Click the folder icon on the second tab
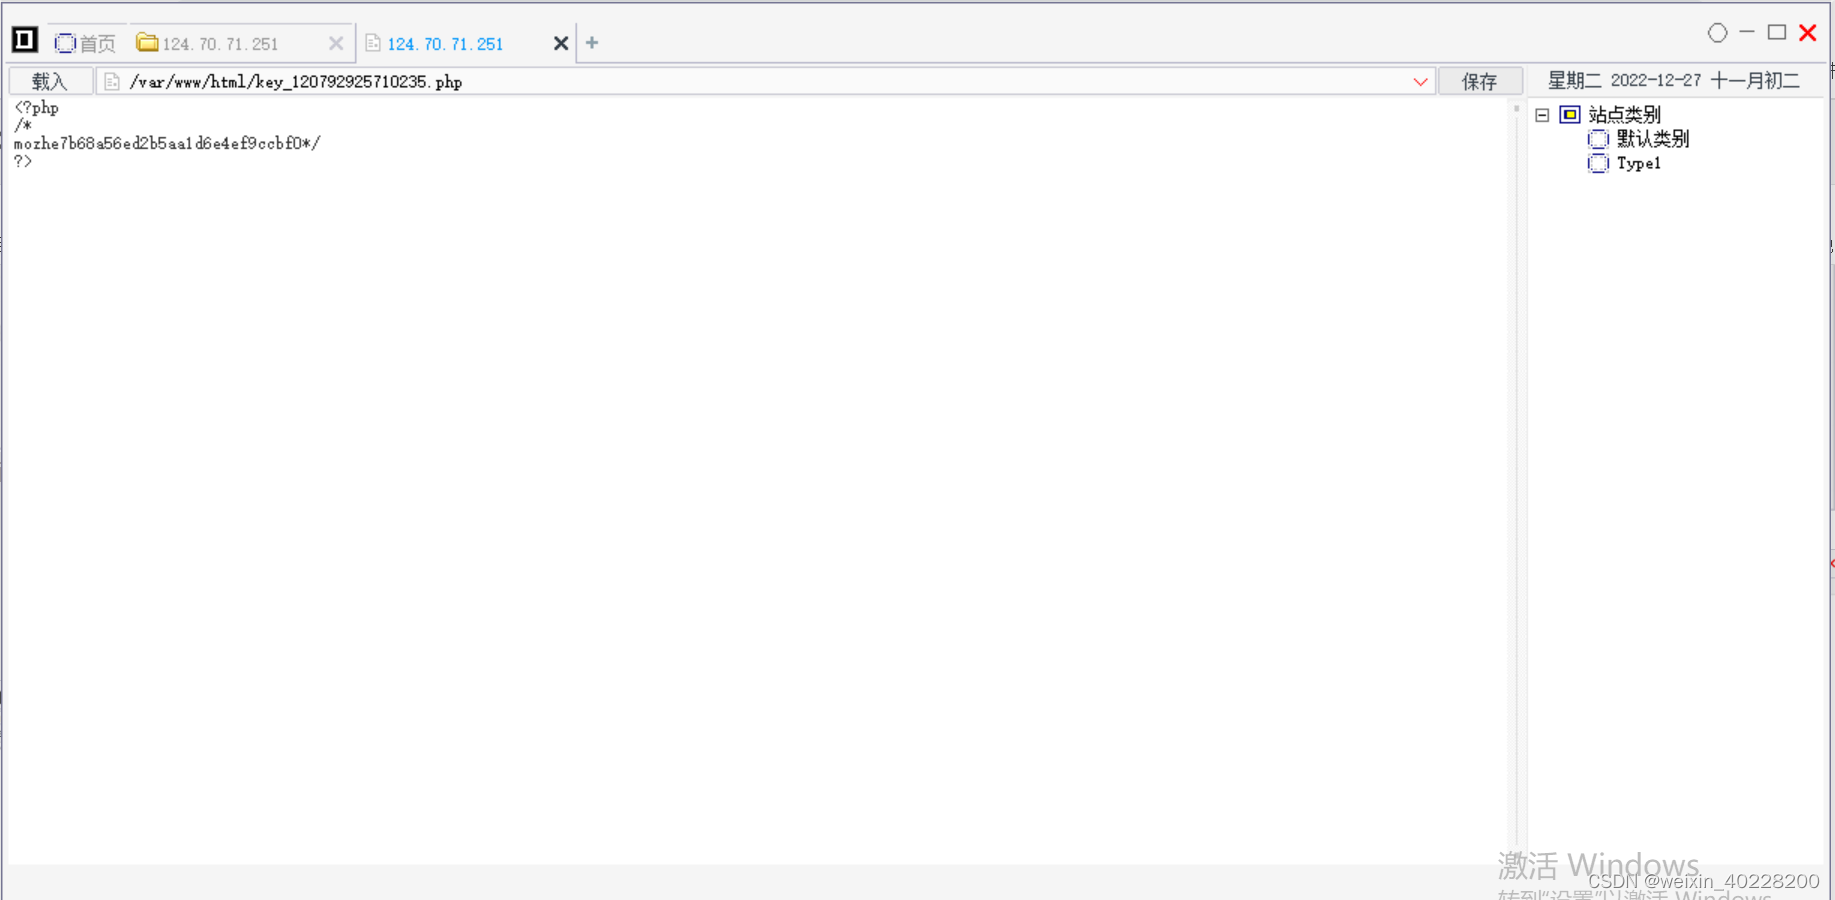Image resolution: width=1835 pixels, height=900 pixels. coord(147,42)
